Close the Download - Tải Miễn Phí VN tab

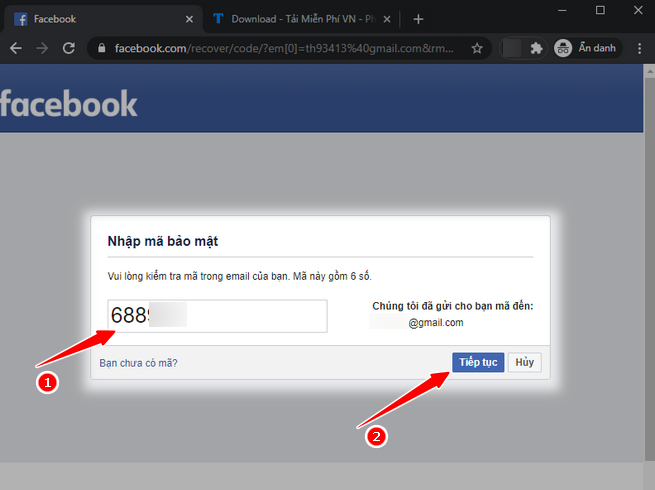click(387, 19)
